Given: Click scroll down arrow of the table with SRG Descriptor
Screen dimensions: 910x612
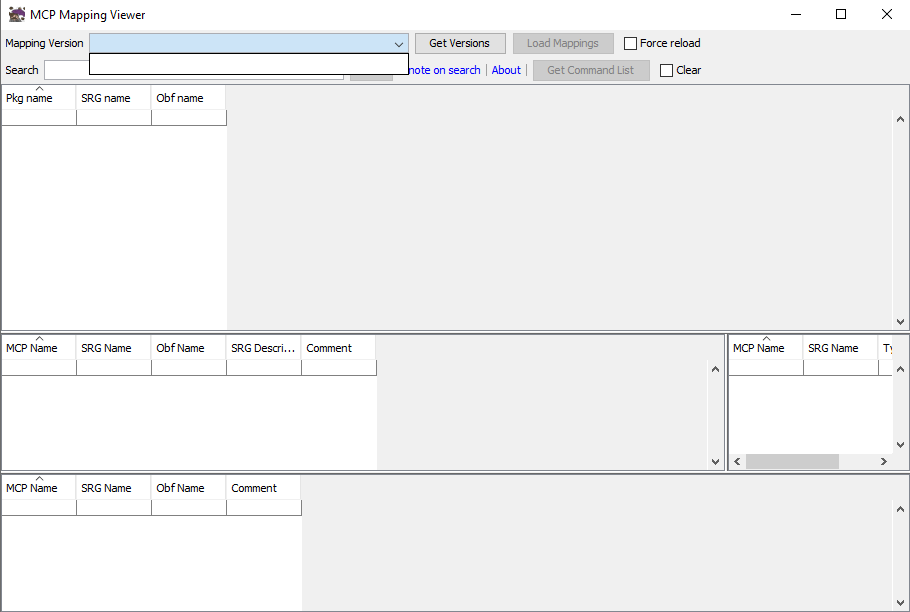Looking at the screenshot, I should (x=715, y=462).
